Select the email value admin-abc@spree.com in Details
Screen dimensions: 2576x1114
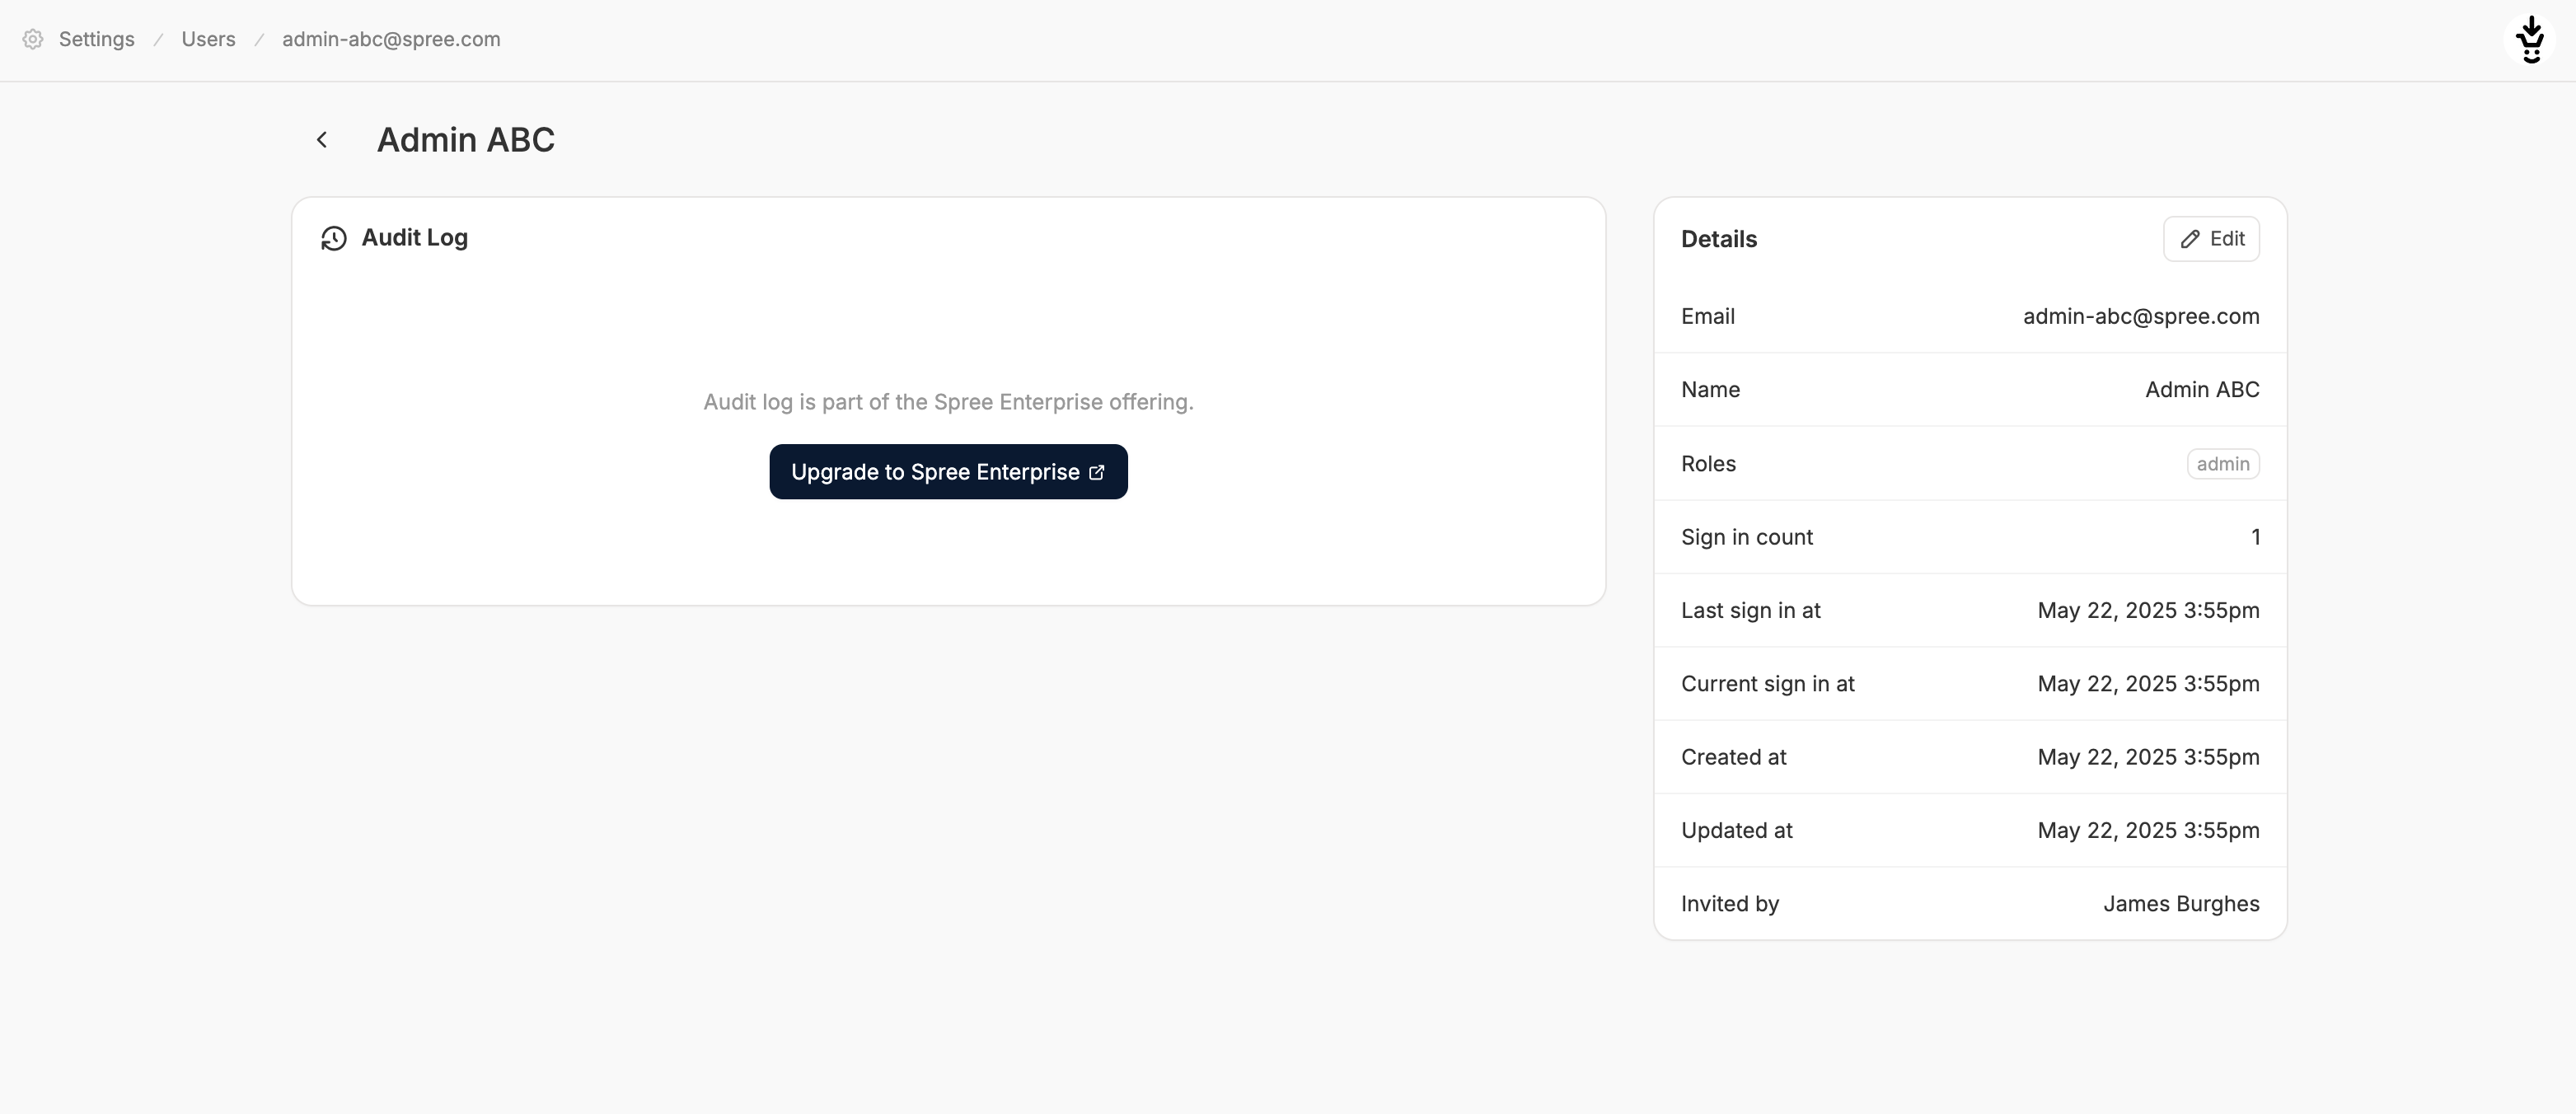pos(2141,316)
